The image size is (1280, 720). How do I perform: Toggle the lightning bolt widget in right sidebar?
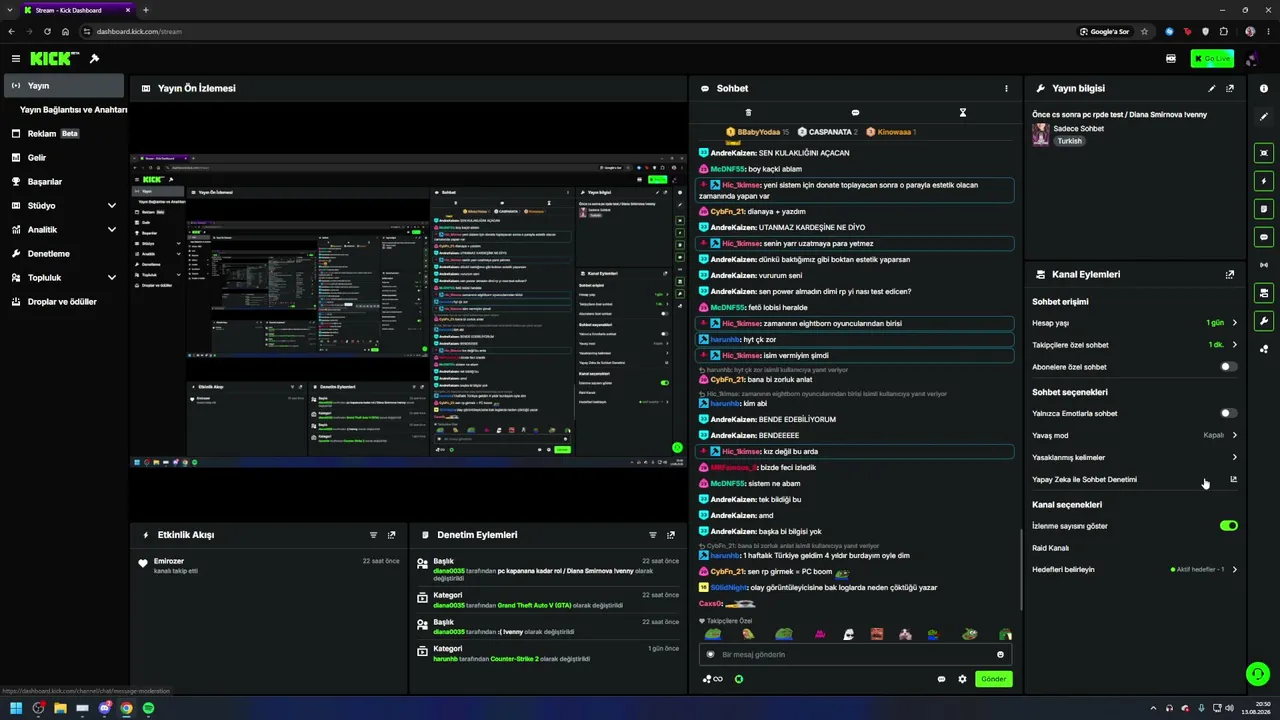click(x=1264, y=181)
